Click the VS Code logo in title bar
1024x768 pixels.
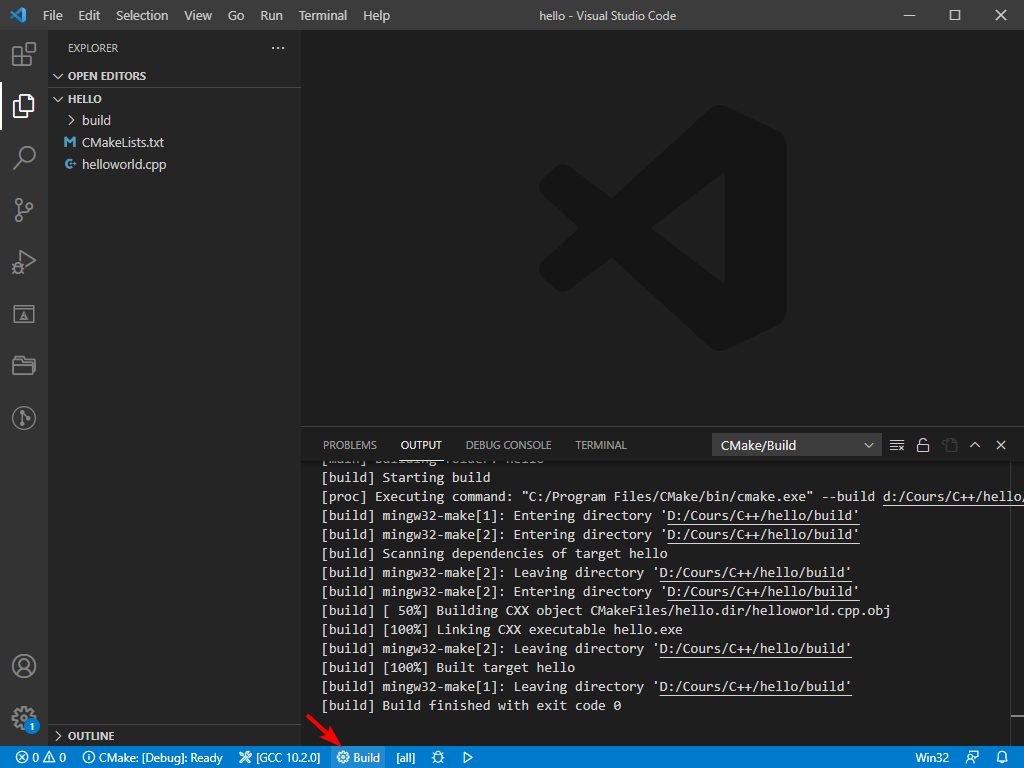18,15
